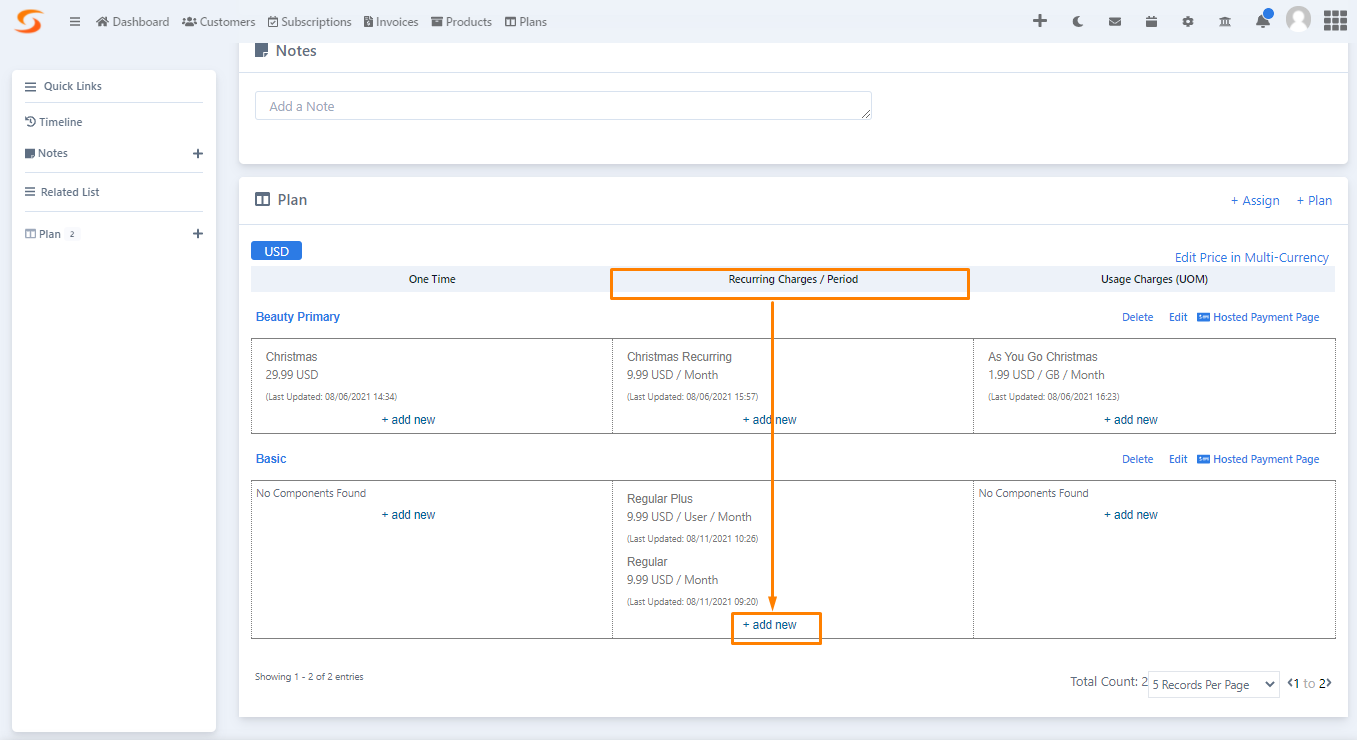The width and height of the screenshot is (1357, 740).
Task: Click Edit Price in Multi-Currency
Action: (1251, 257)
